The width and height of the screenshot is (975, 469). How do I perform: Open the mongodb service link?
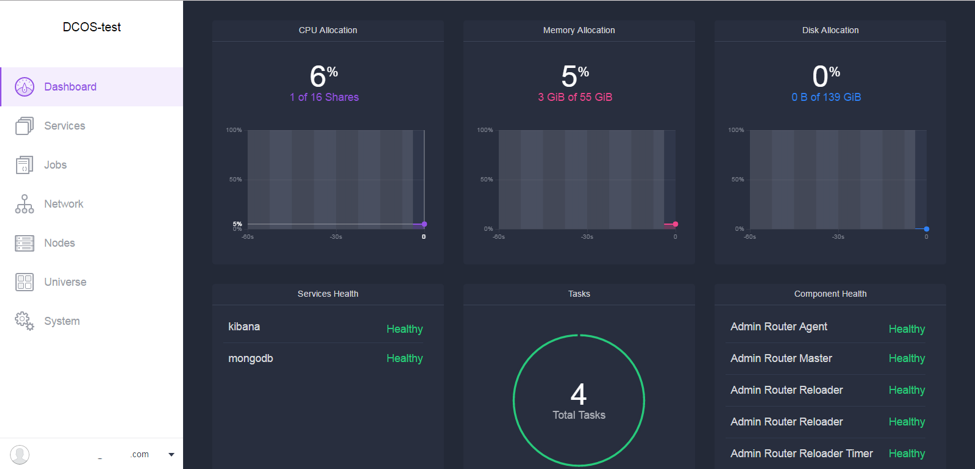pos(250,358)
